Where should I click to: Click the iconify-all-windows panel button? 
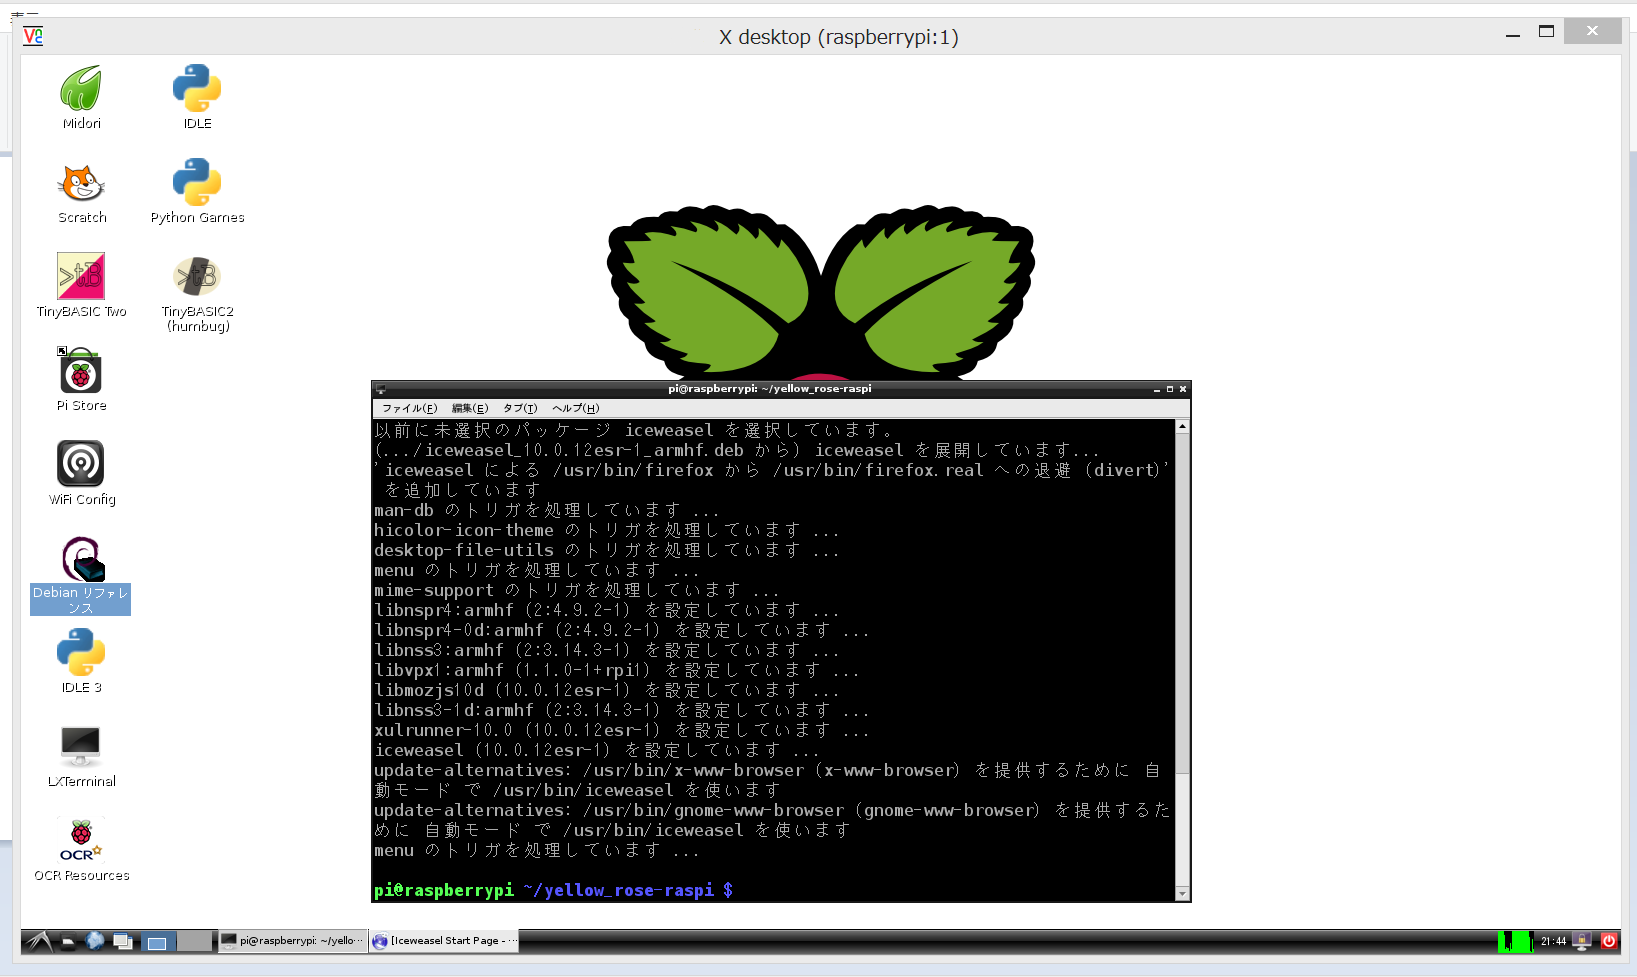pos(123,941)
